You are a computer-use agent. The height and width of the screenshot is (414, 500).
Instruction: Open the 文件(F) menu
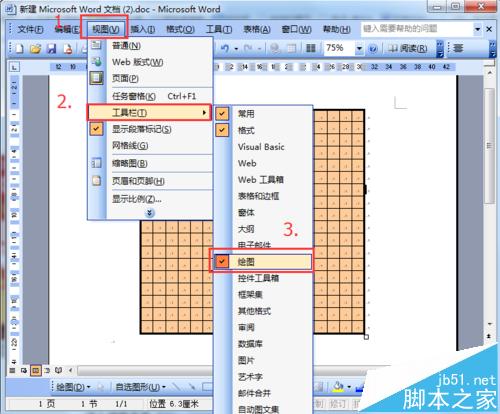click(x=30, y=29)
